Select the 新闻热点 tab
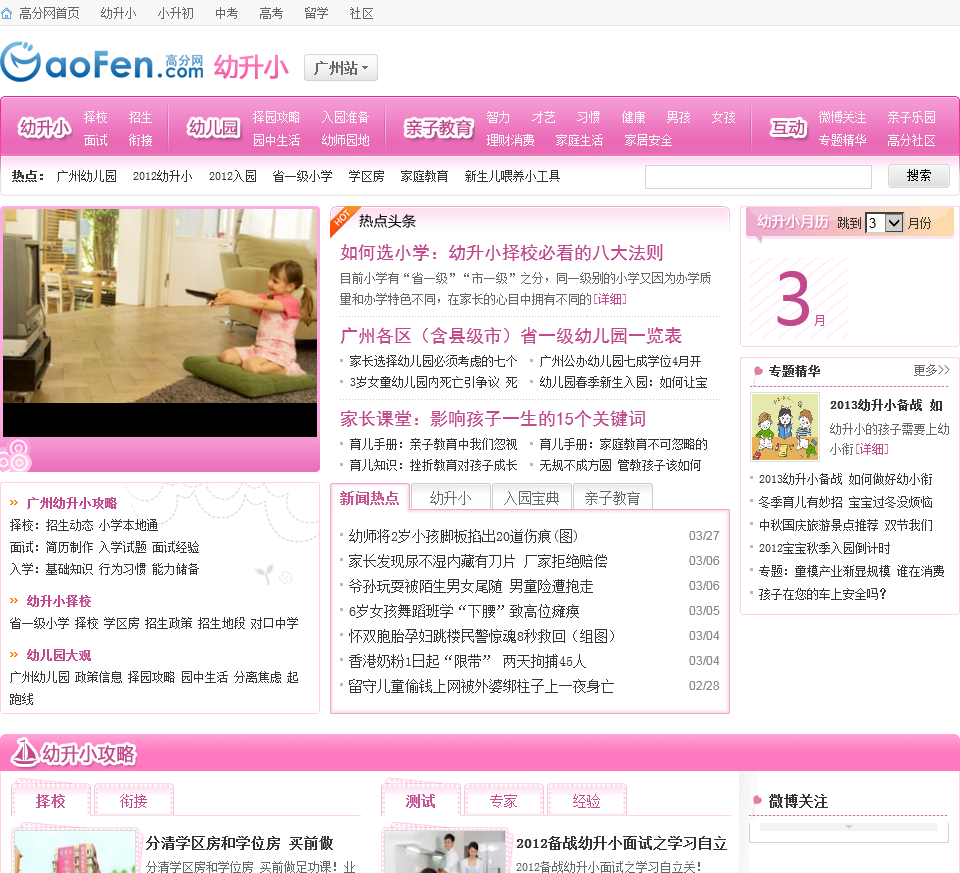960x873 pixels. [369, 498]
